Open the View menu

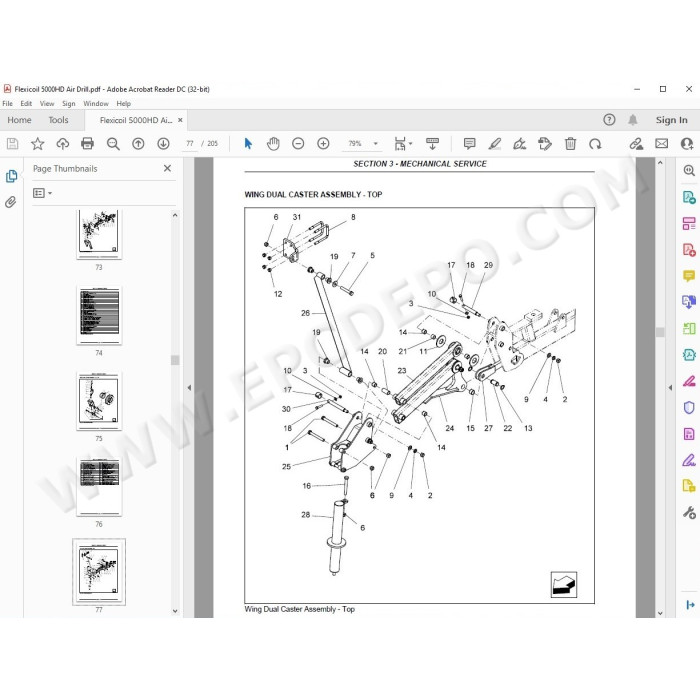click(x=47, y=104)
